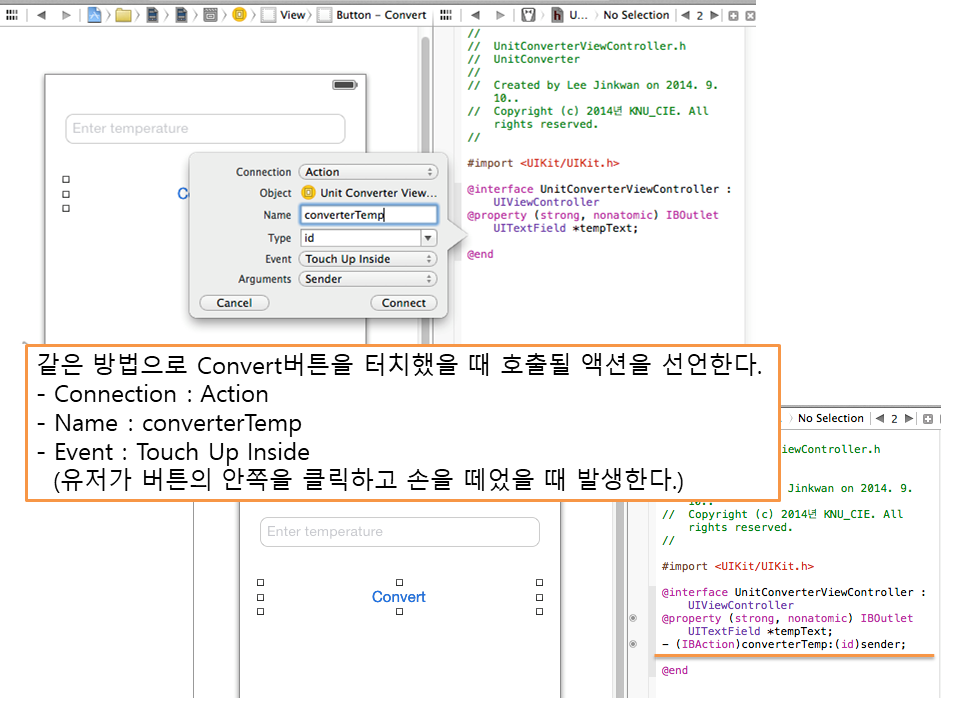Open the Event dropdown showing Touch Up Inside
Image resolution: width=960 pixels, height=720 pixels.
[x=368, y=259]
